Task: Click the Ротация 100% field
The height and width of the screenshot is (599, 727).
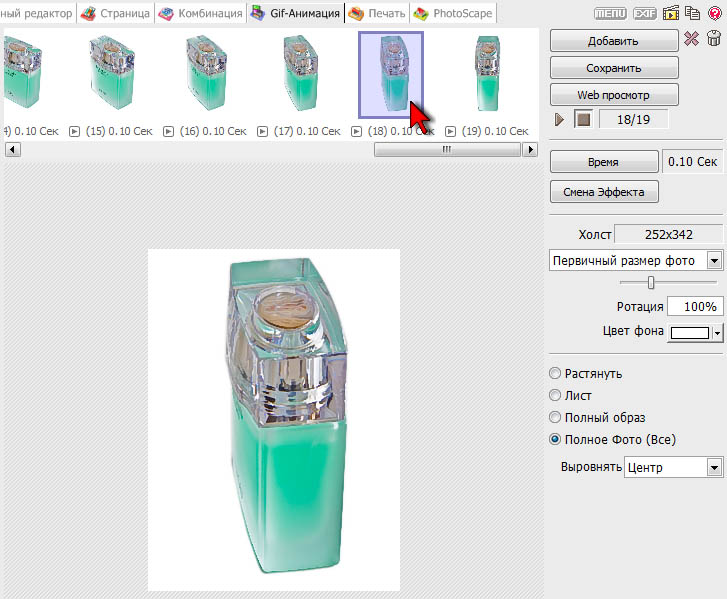Action: tap(695, 306)
